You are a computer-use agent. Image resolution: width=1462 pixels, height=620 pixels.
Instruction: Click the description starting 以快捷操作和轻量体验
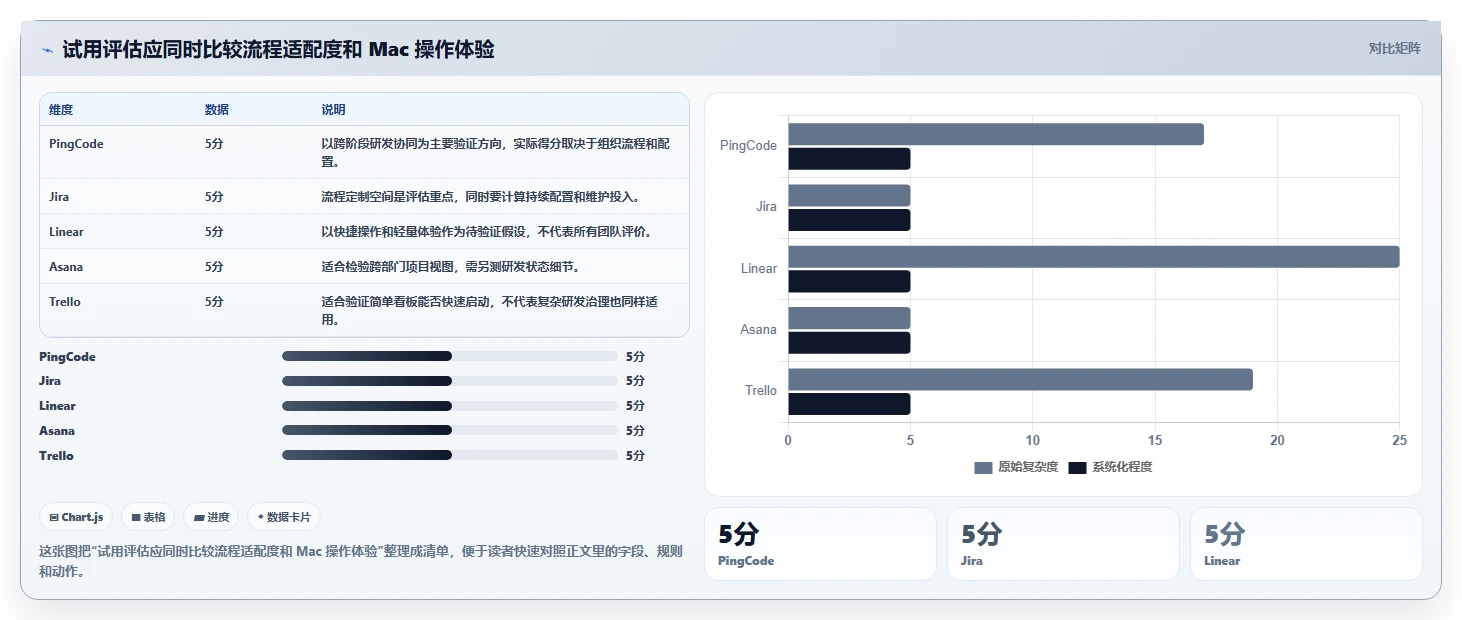[x=487, y=232]
